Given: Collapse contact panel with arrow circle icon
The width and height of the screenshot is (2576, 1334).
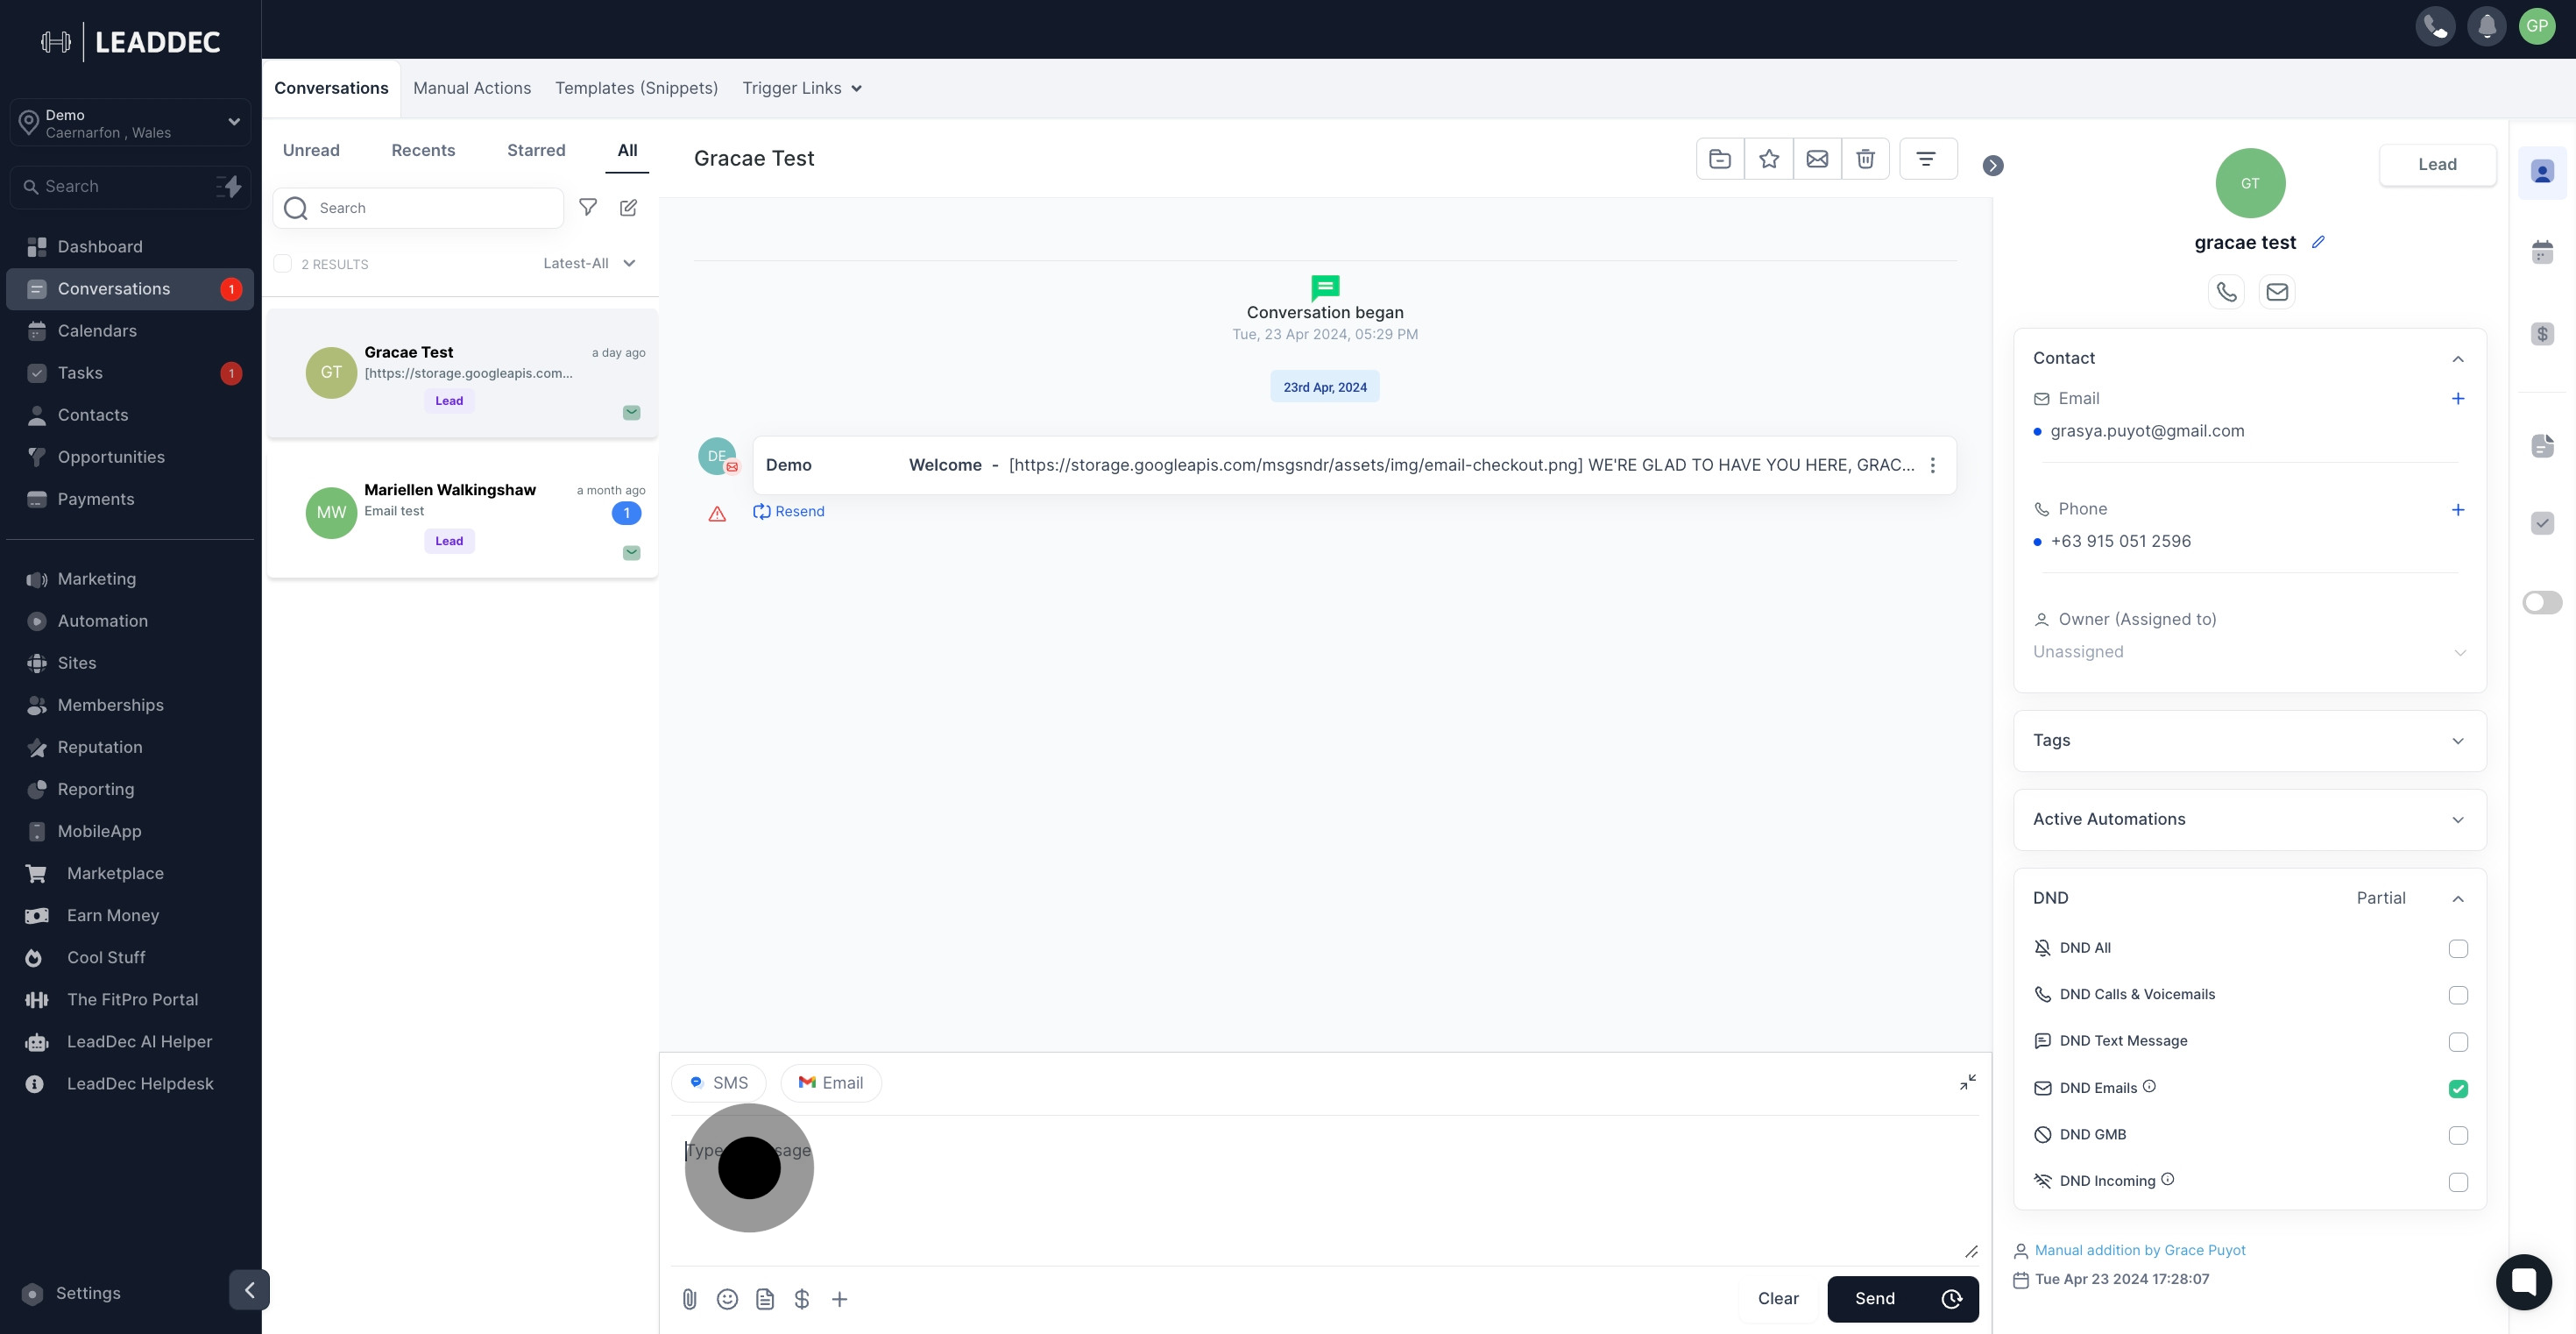Looking at the screenshot, I should 1993,166.
